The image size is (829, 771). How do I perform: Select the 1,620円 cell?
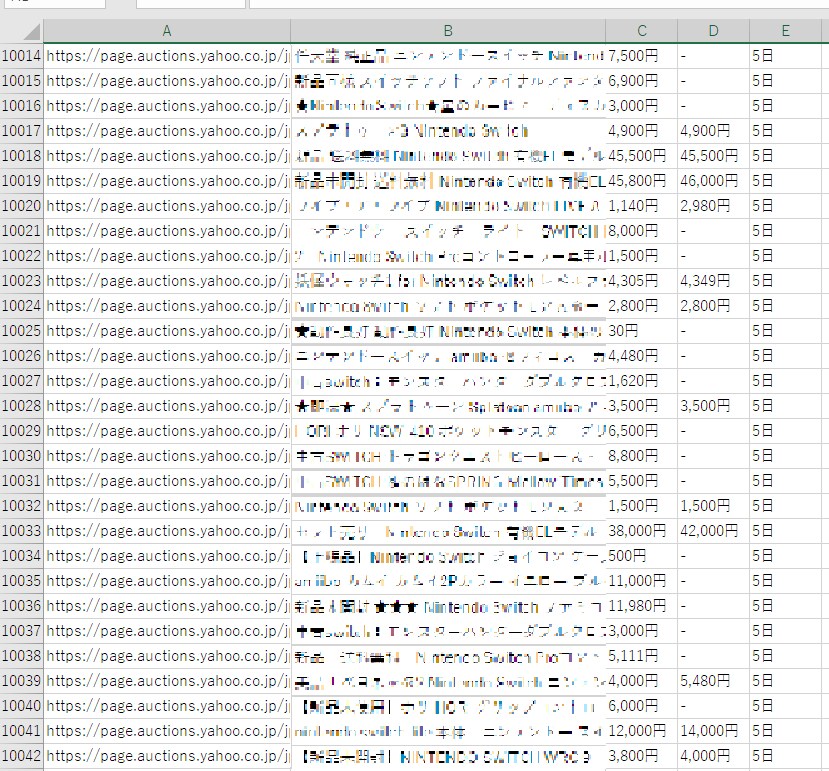[641, 381]
